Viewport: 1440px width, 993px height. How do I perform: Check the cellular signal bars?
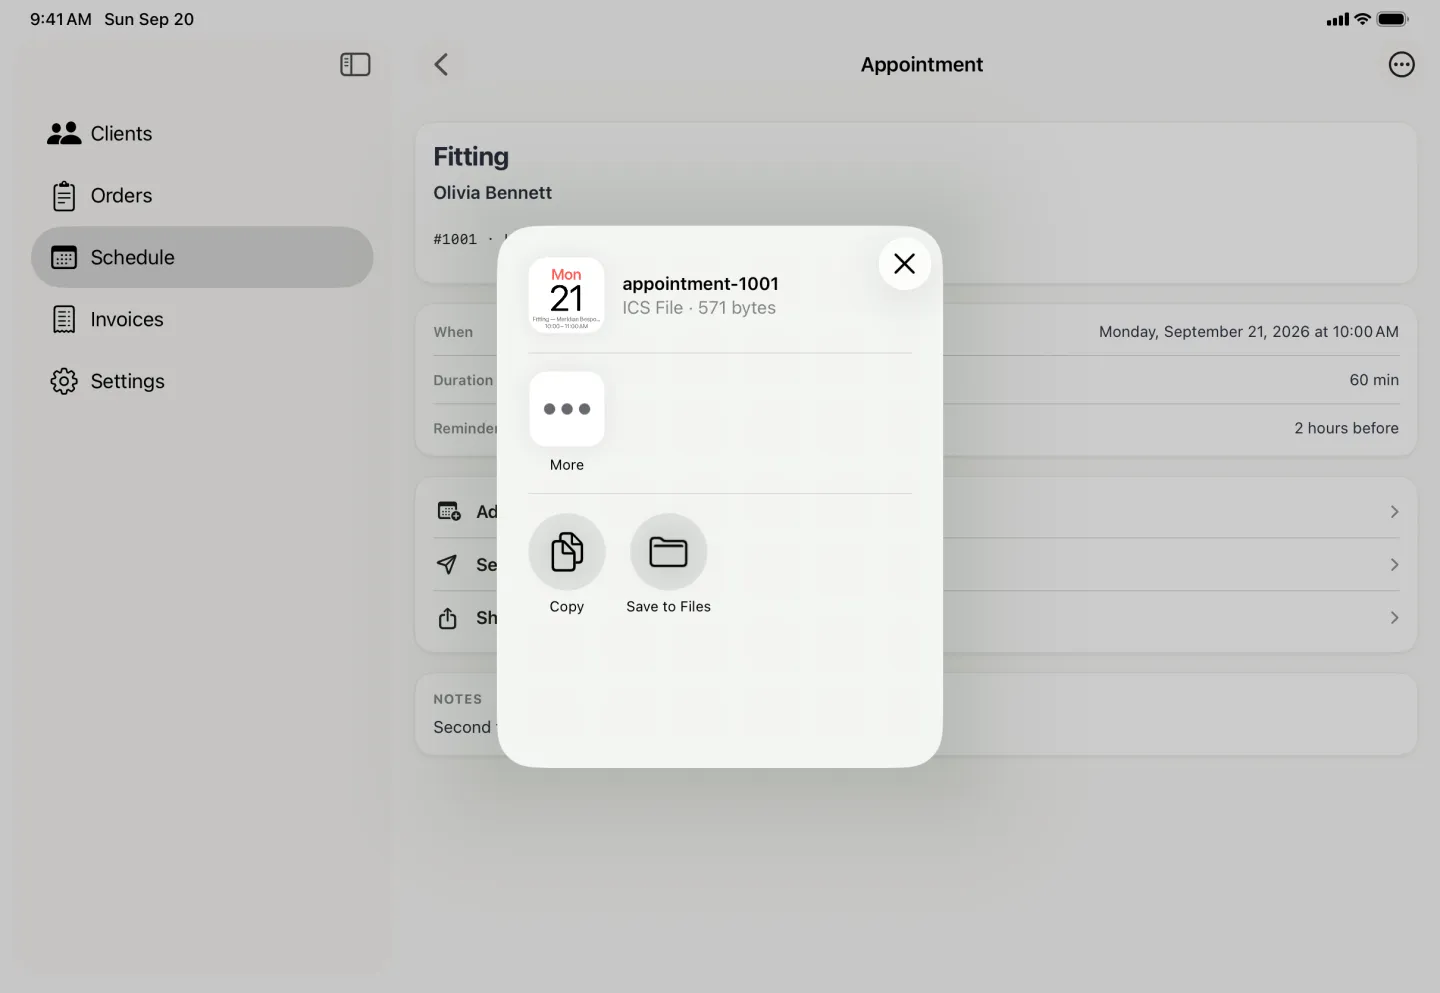(x=1337, y=19)
